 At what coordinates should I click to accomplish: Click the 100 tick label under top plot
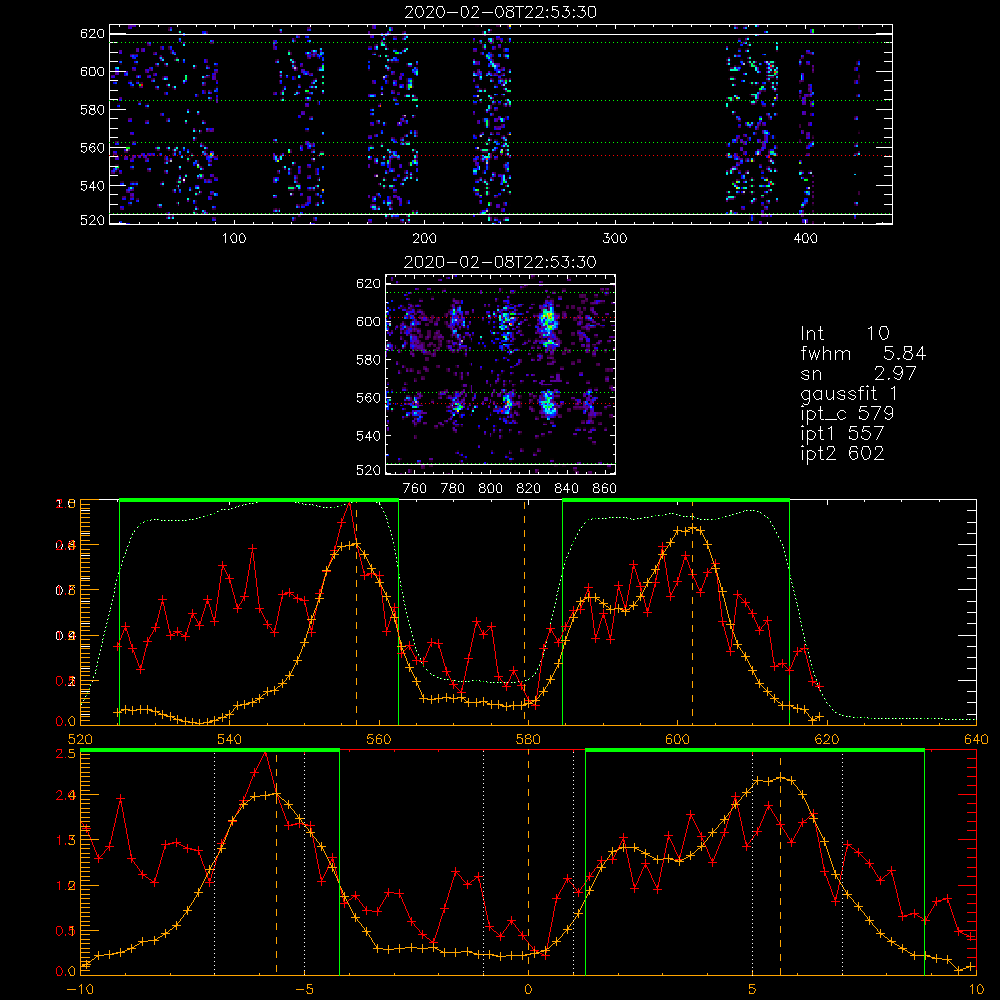pyautogui.click(x=234, y=239)
